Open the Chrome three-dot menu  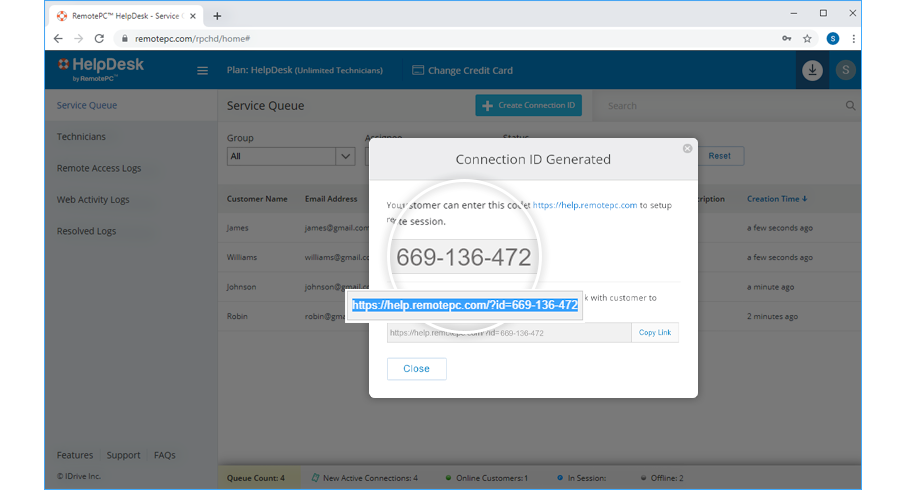[854, 38]
